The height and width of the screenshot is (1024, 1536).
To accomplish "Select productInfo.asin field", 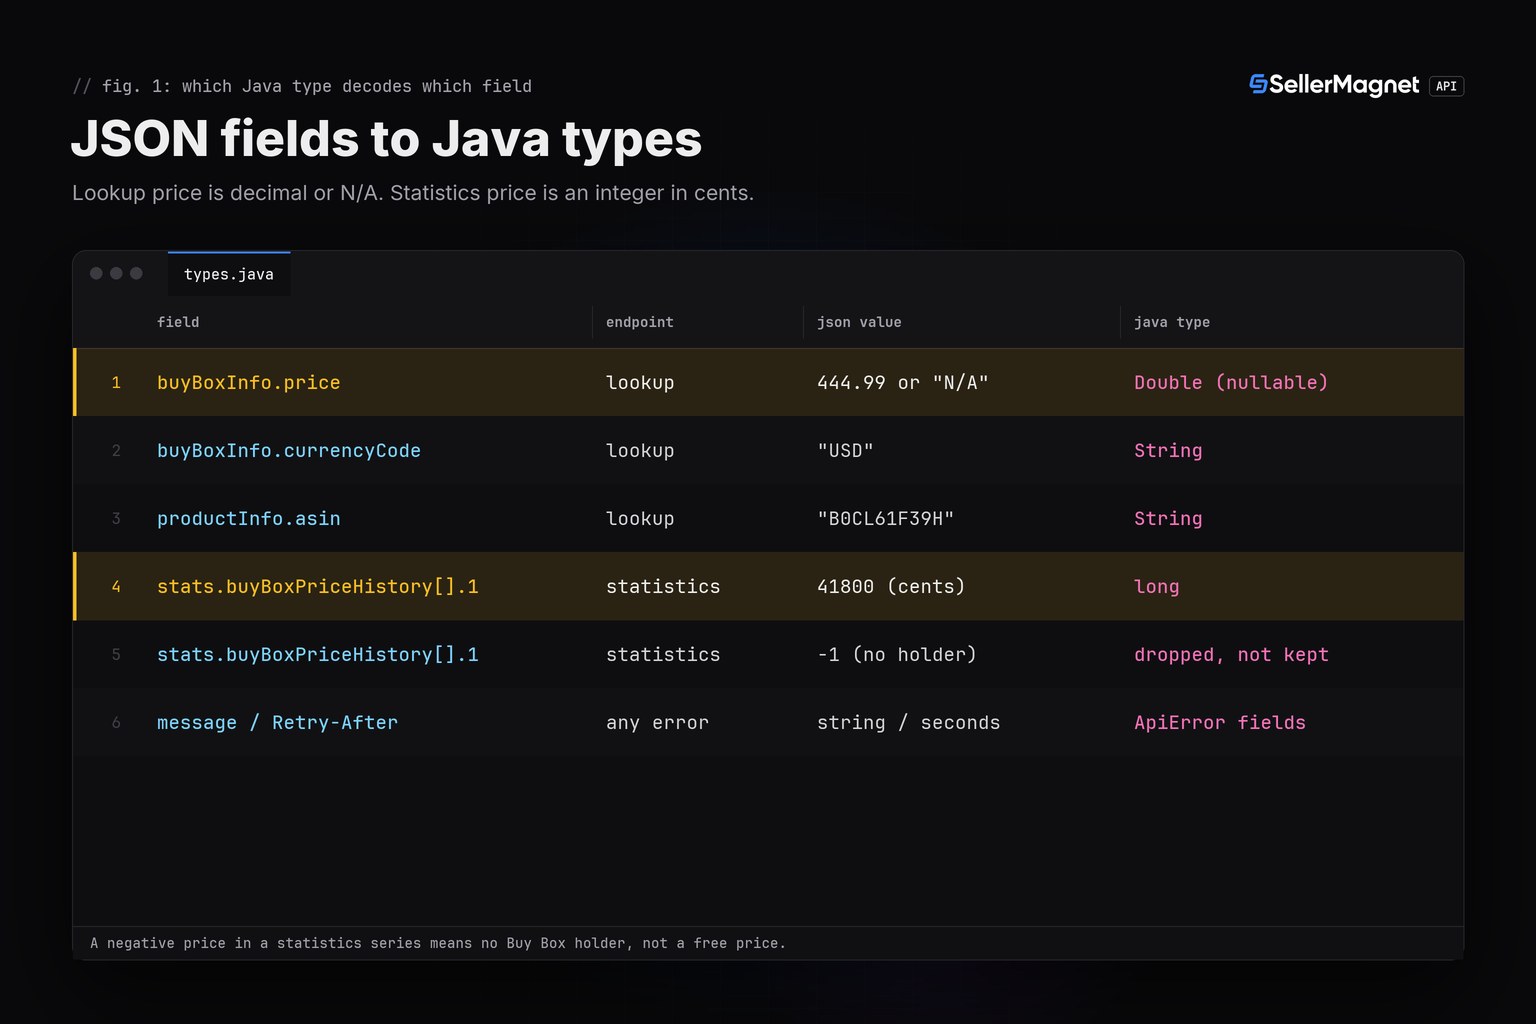I will (x=249, y=518).
